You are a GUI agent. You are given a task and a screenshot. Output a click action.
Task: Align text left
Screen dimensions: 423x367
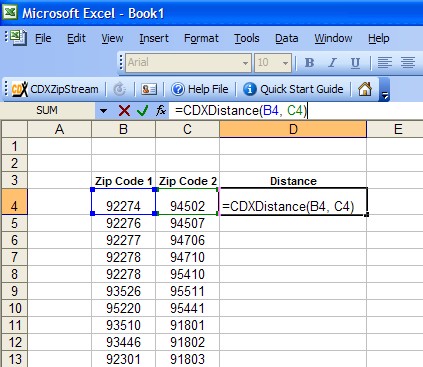click(384, 62)
